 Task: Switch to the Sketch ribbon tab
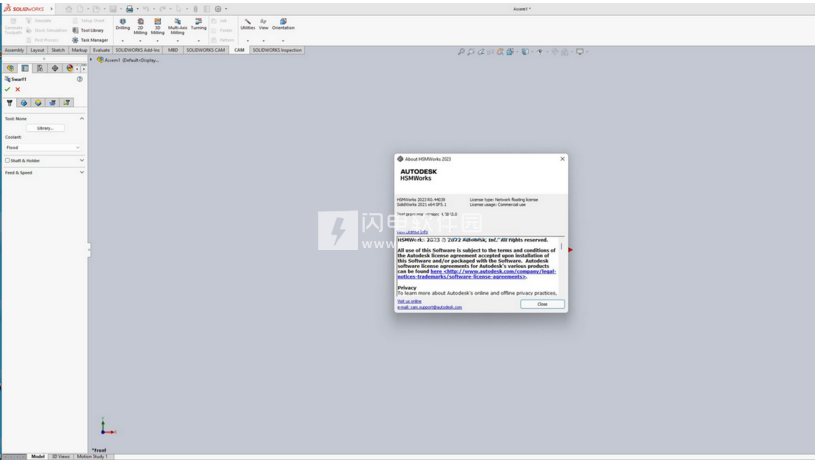pyautogui.click(x=58, y=50)
